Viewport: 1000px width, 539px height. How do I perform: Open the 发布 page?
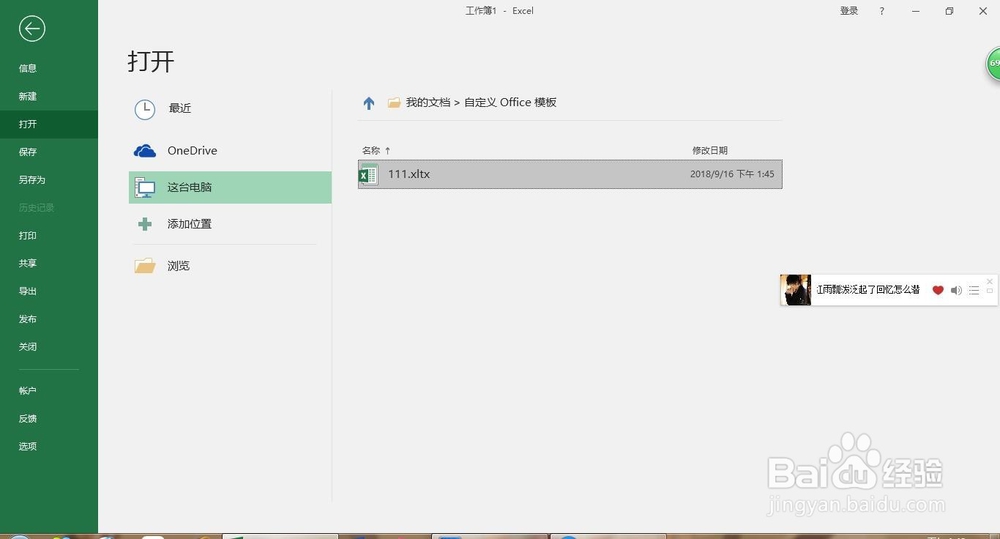tap(27, 319)
